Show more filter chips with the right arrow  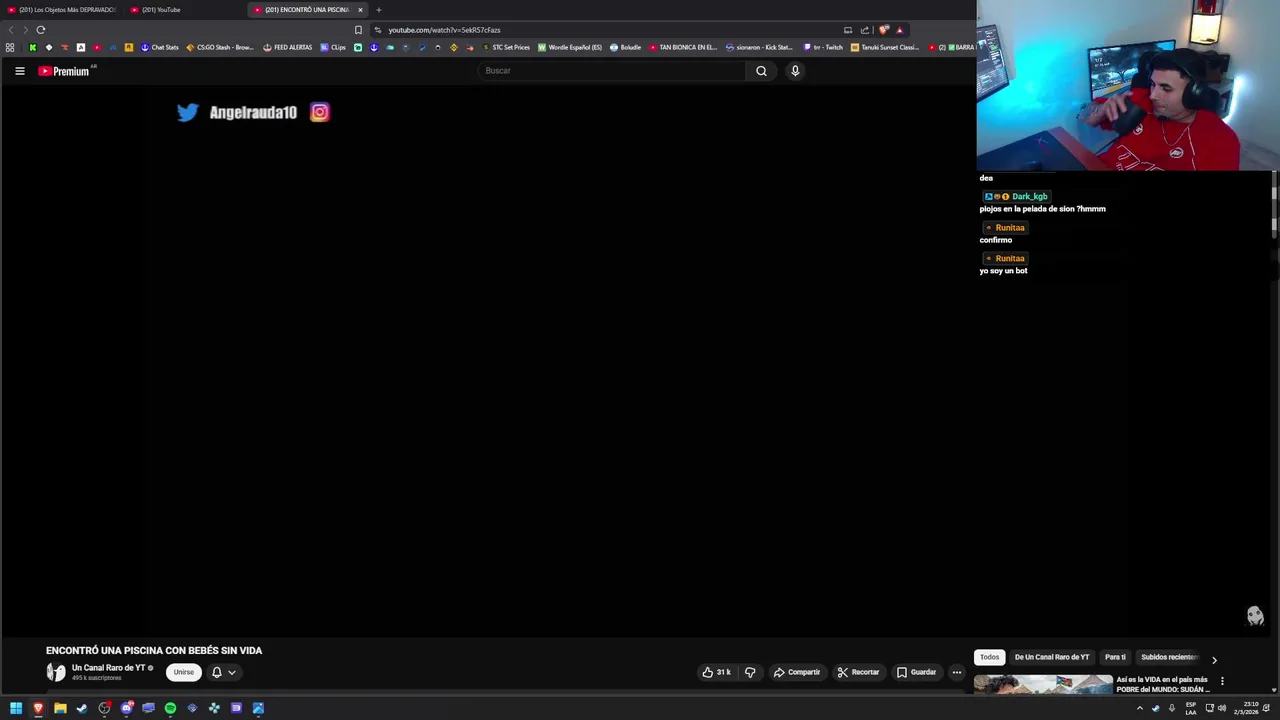[x=1214, y=660]
